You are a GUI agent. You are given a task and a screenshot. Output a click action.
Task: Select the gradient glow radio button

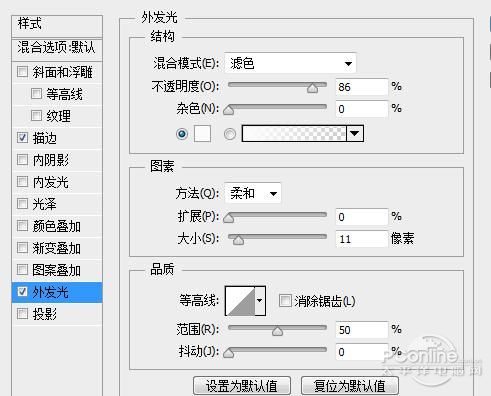tap(230, 134)
